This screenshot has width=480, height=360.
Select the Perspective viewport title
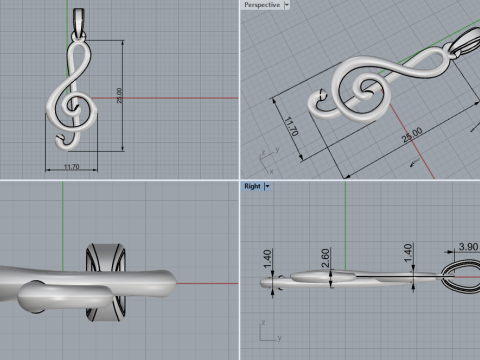pos(262,5)
